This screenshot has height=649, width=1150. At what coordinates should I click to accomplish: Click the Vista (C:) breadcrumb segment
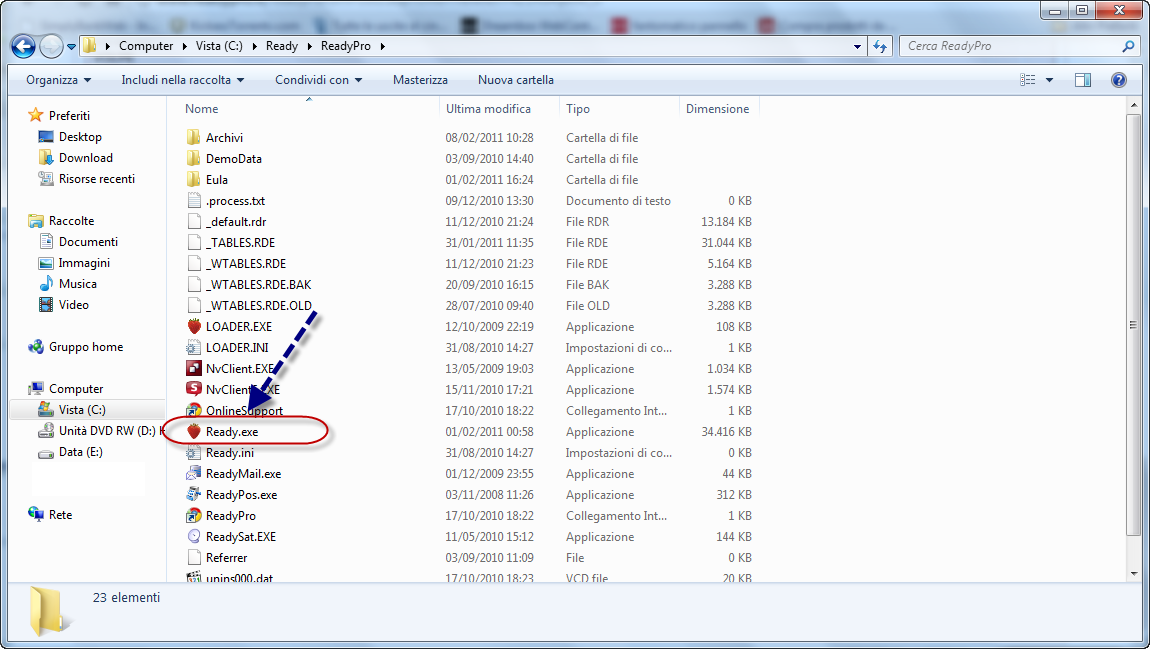click(219, 45)
